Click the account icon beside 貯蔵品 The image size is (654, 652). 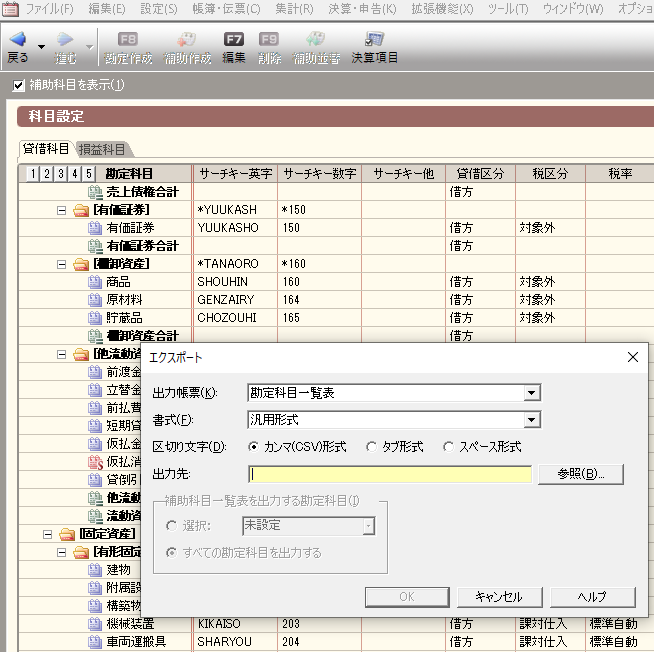click(95, 318)
